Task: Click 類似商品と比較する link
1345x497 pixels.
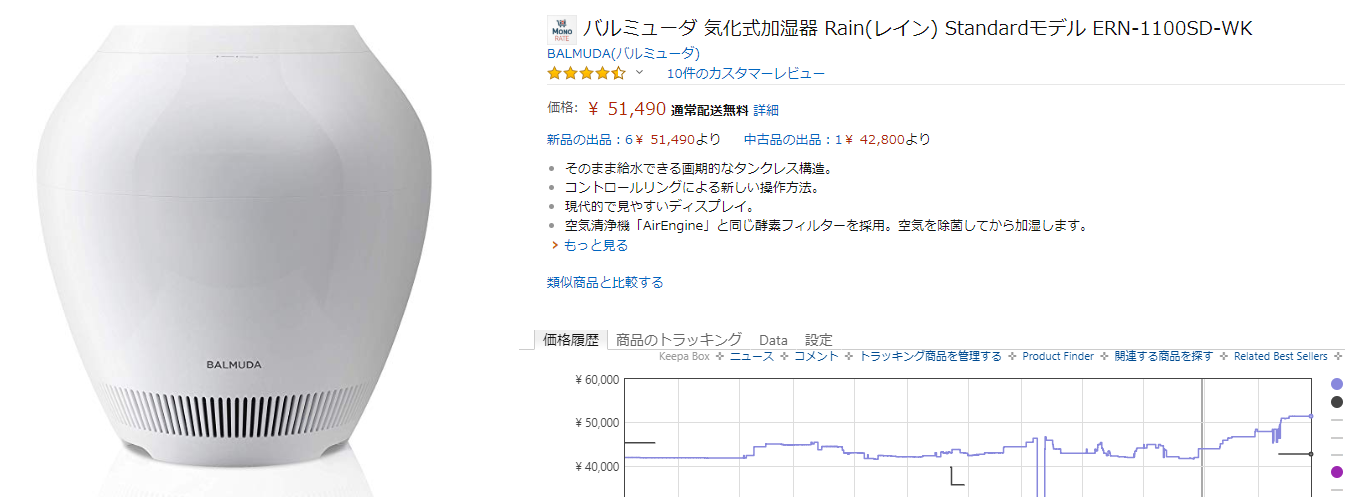Action: click(x=605, y=282)
